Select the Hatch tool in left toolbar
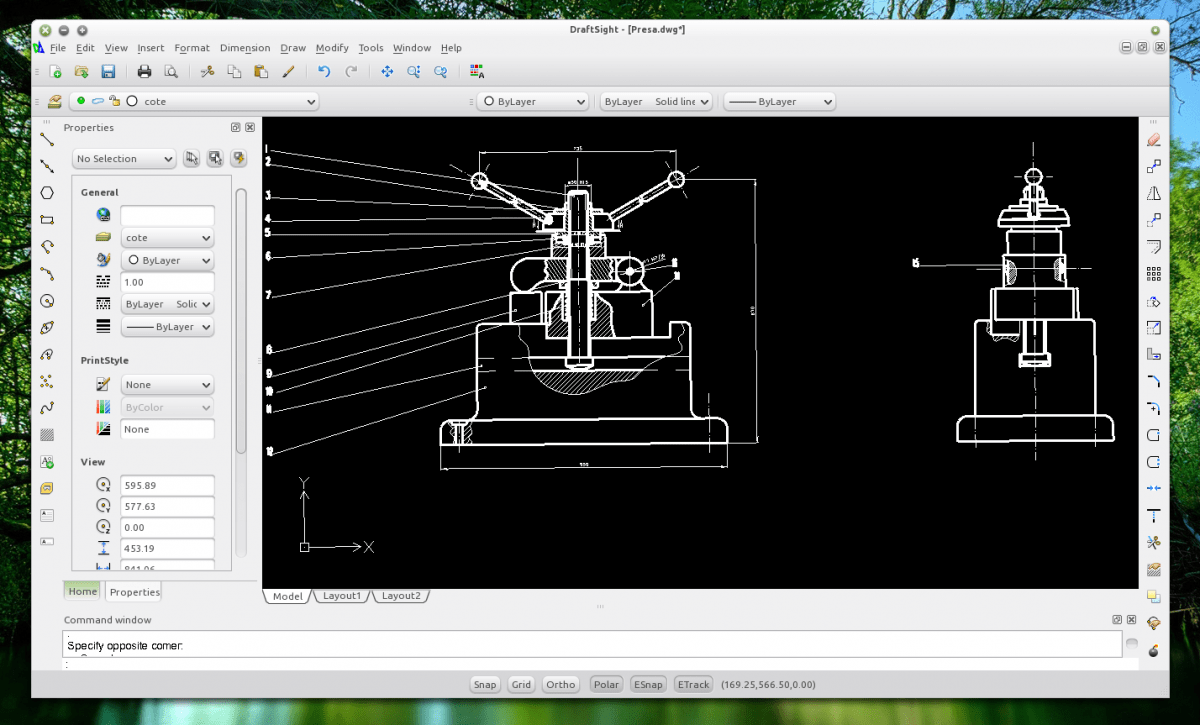The height and width of the screenshot is (725, 1200). pos(47,435)
